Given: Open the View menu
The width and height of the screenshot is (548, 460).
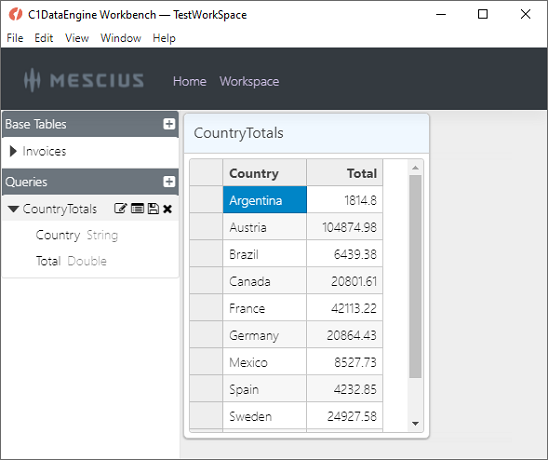Looking at the screenshot, I should click(x=77, y=38).
